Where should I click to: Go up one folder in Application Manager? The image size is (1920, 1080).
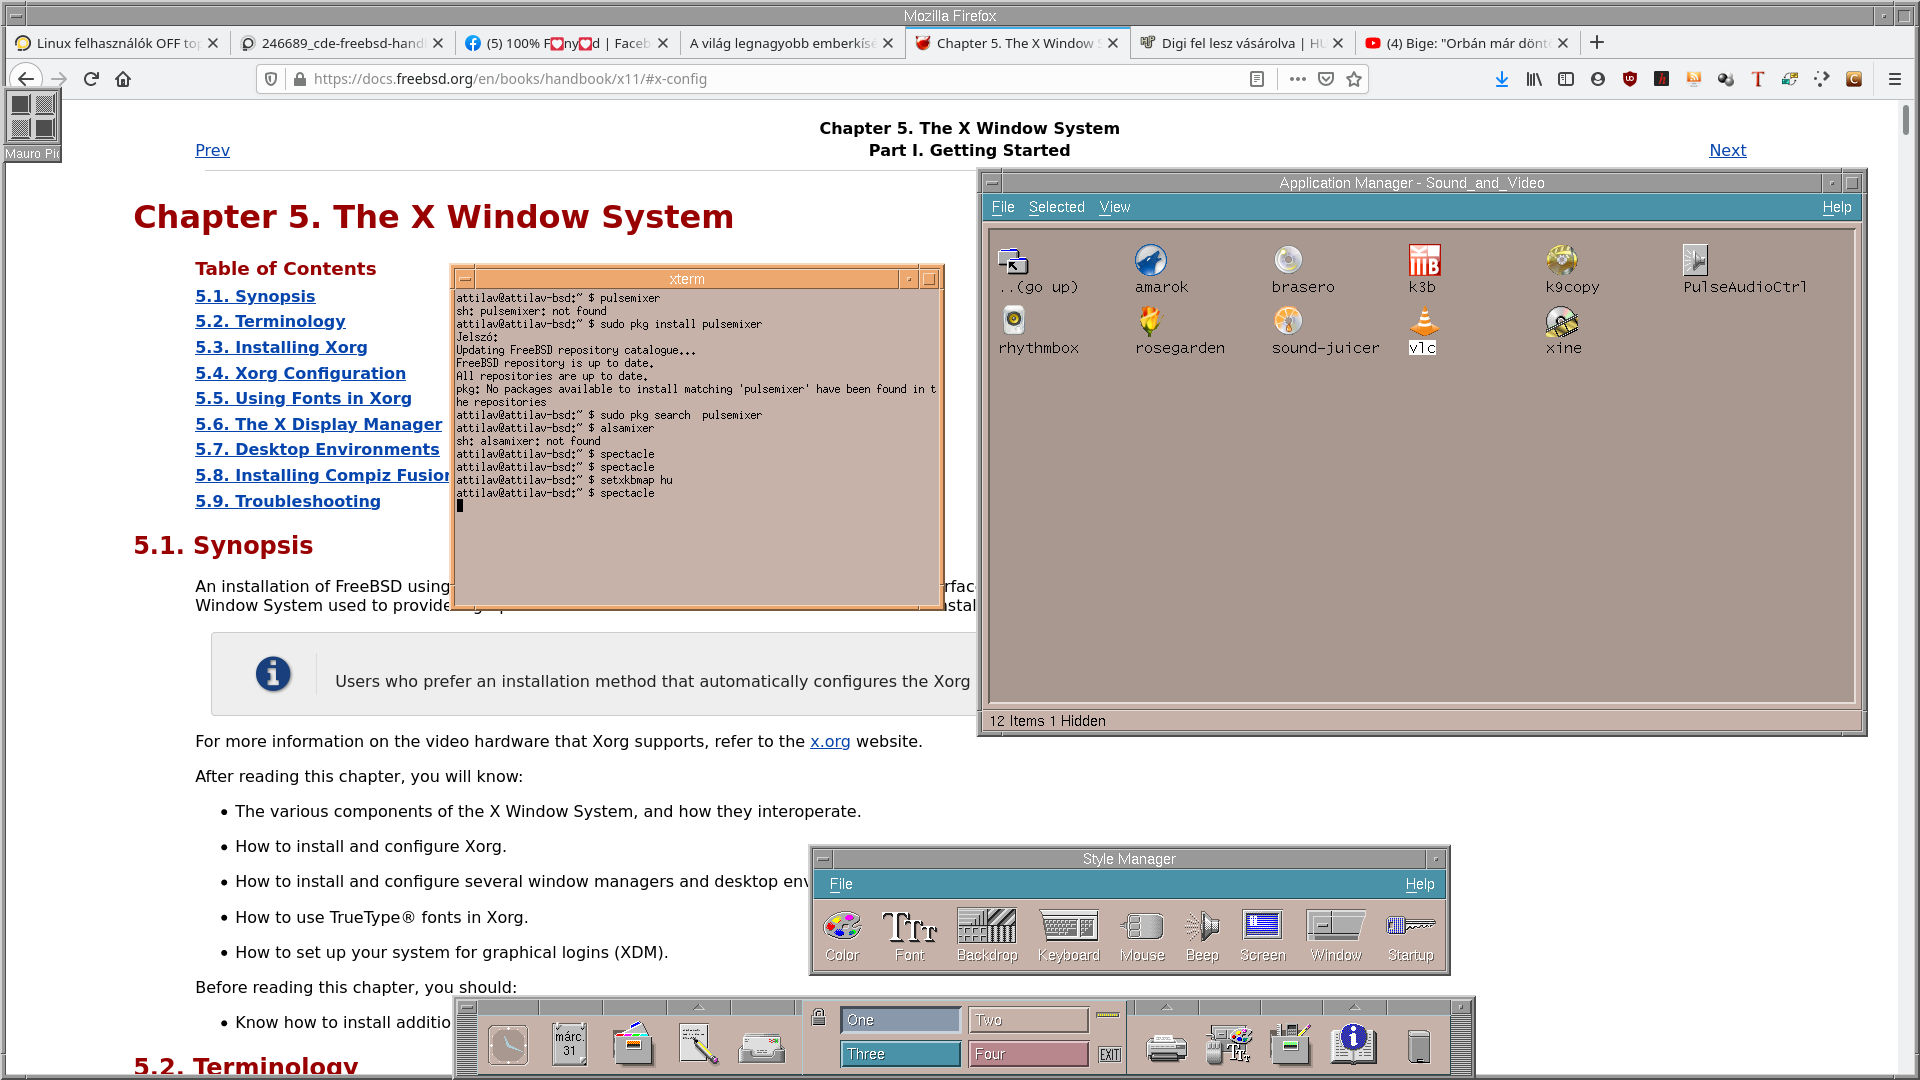[1014, 261]
